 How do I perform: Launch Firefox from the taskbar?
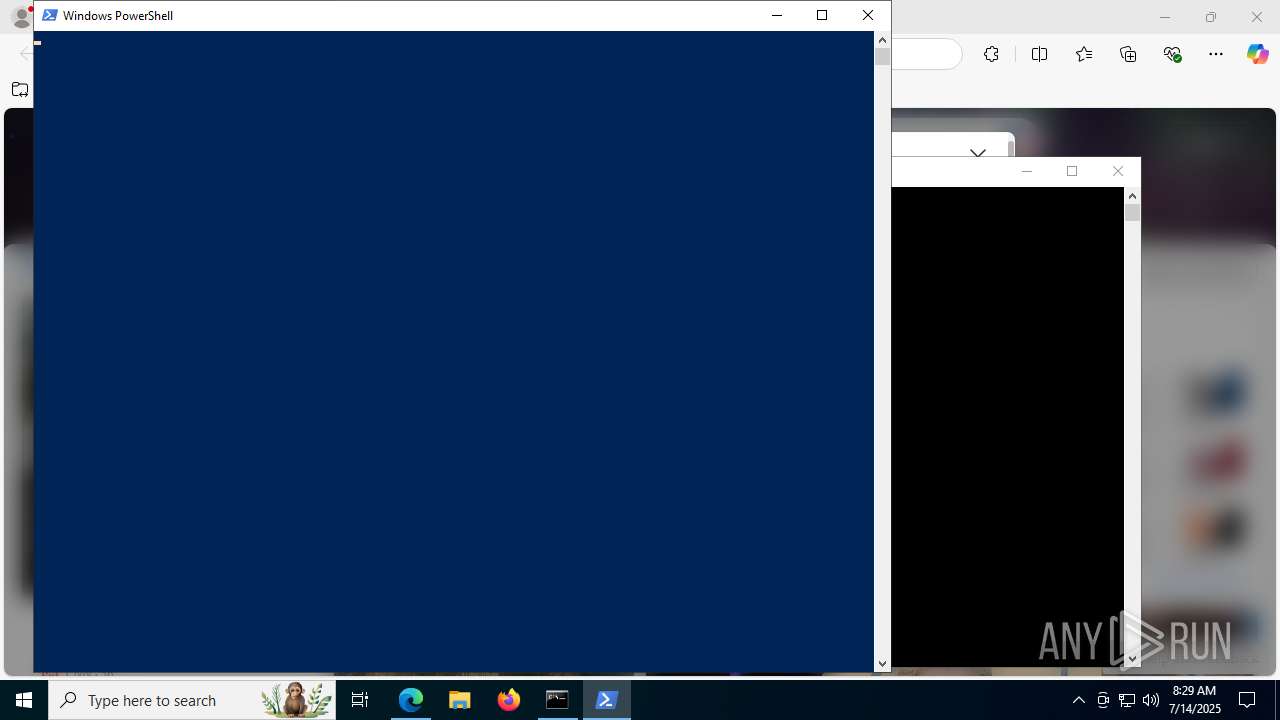[x=508, y=700]
